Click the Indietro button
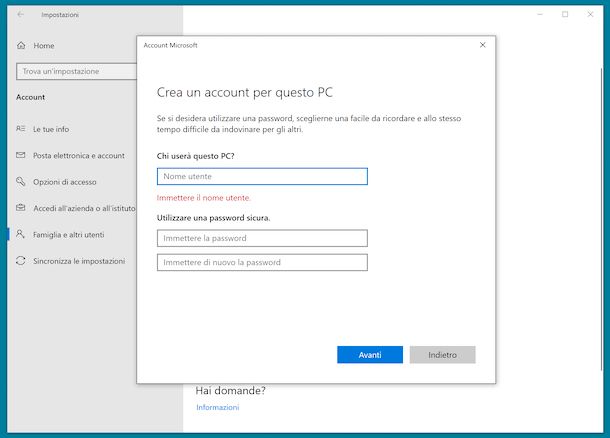This screenshot has height=438, width=610. [442, 355]
